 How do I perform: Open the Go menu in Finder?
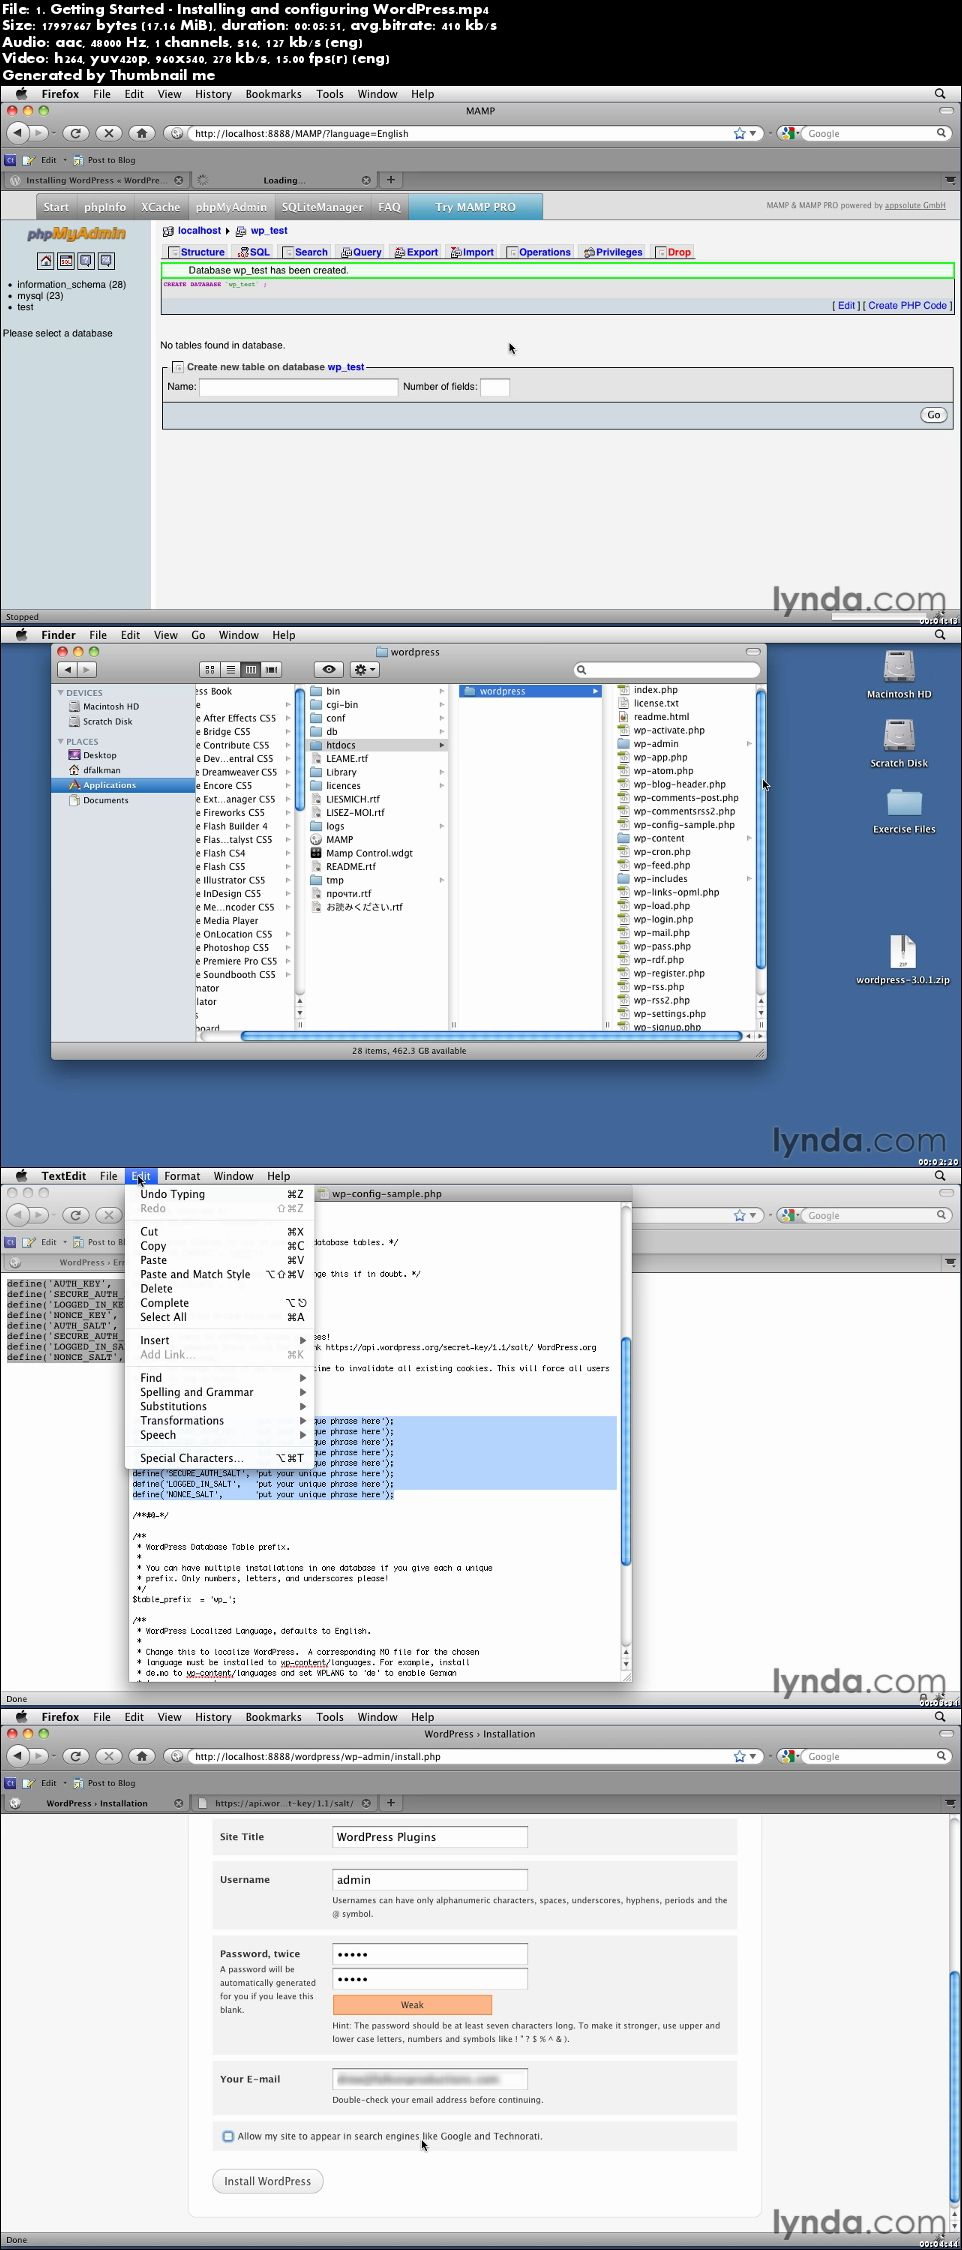[x=198, y=635]
